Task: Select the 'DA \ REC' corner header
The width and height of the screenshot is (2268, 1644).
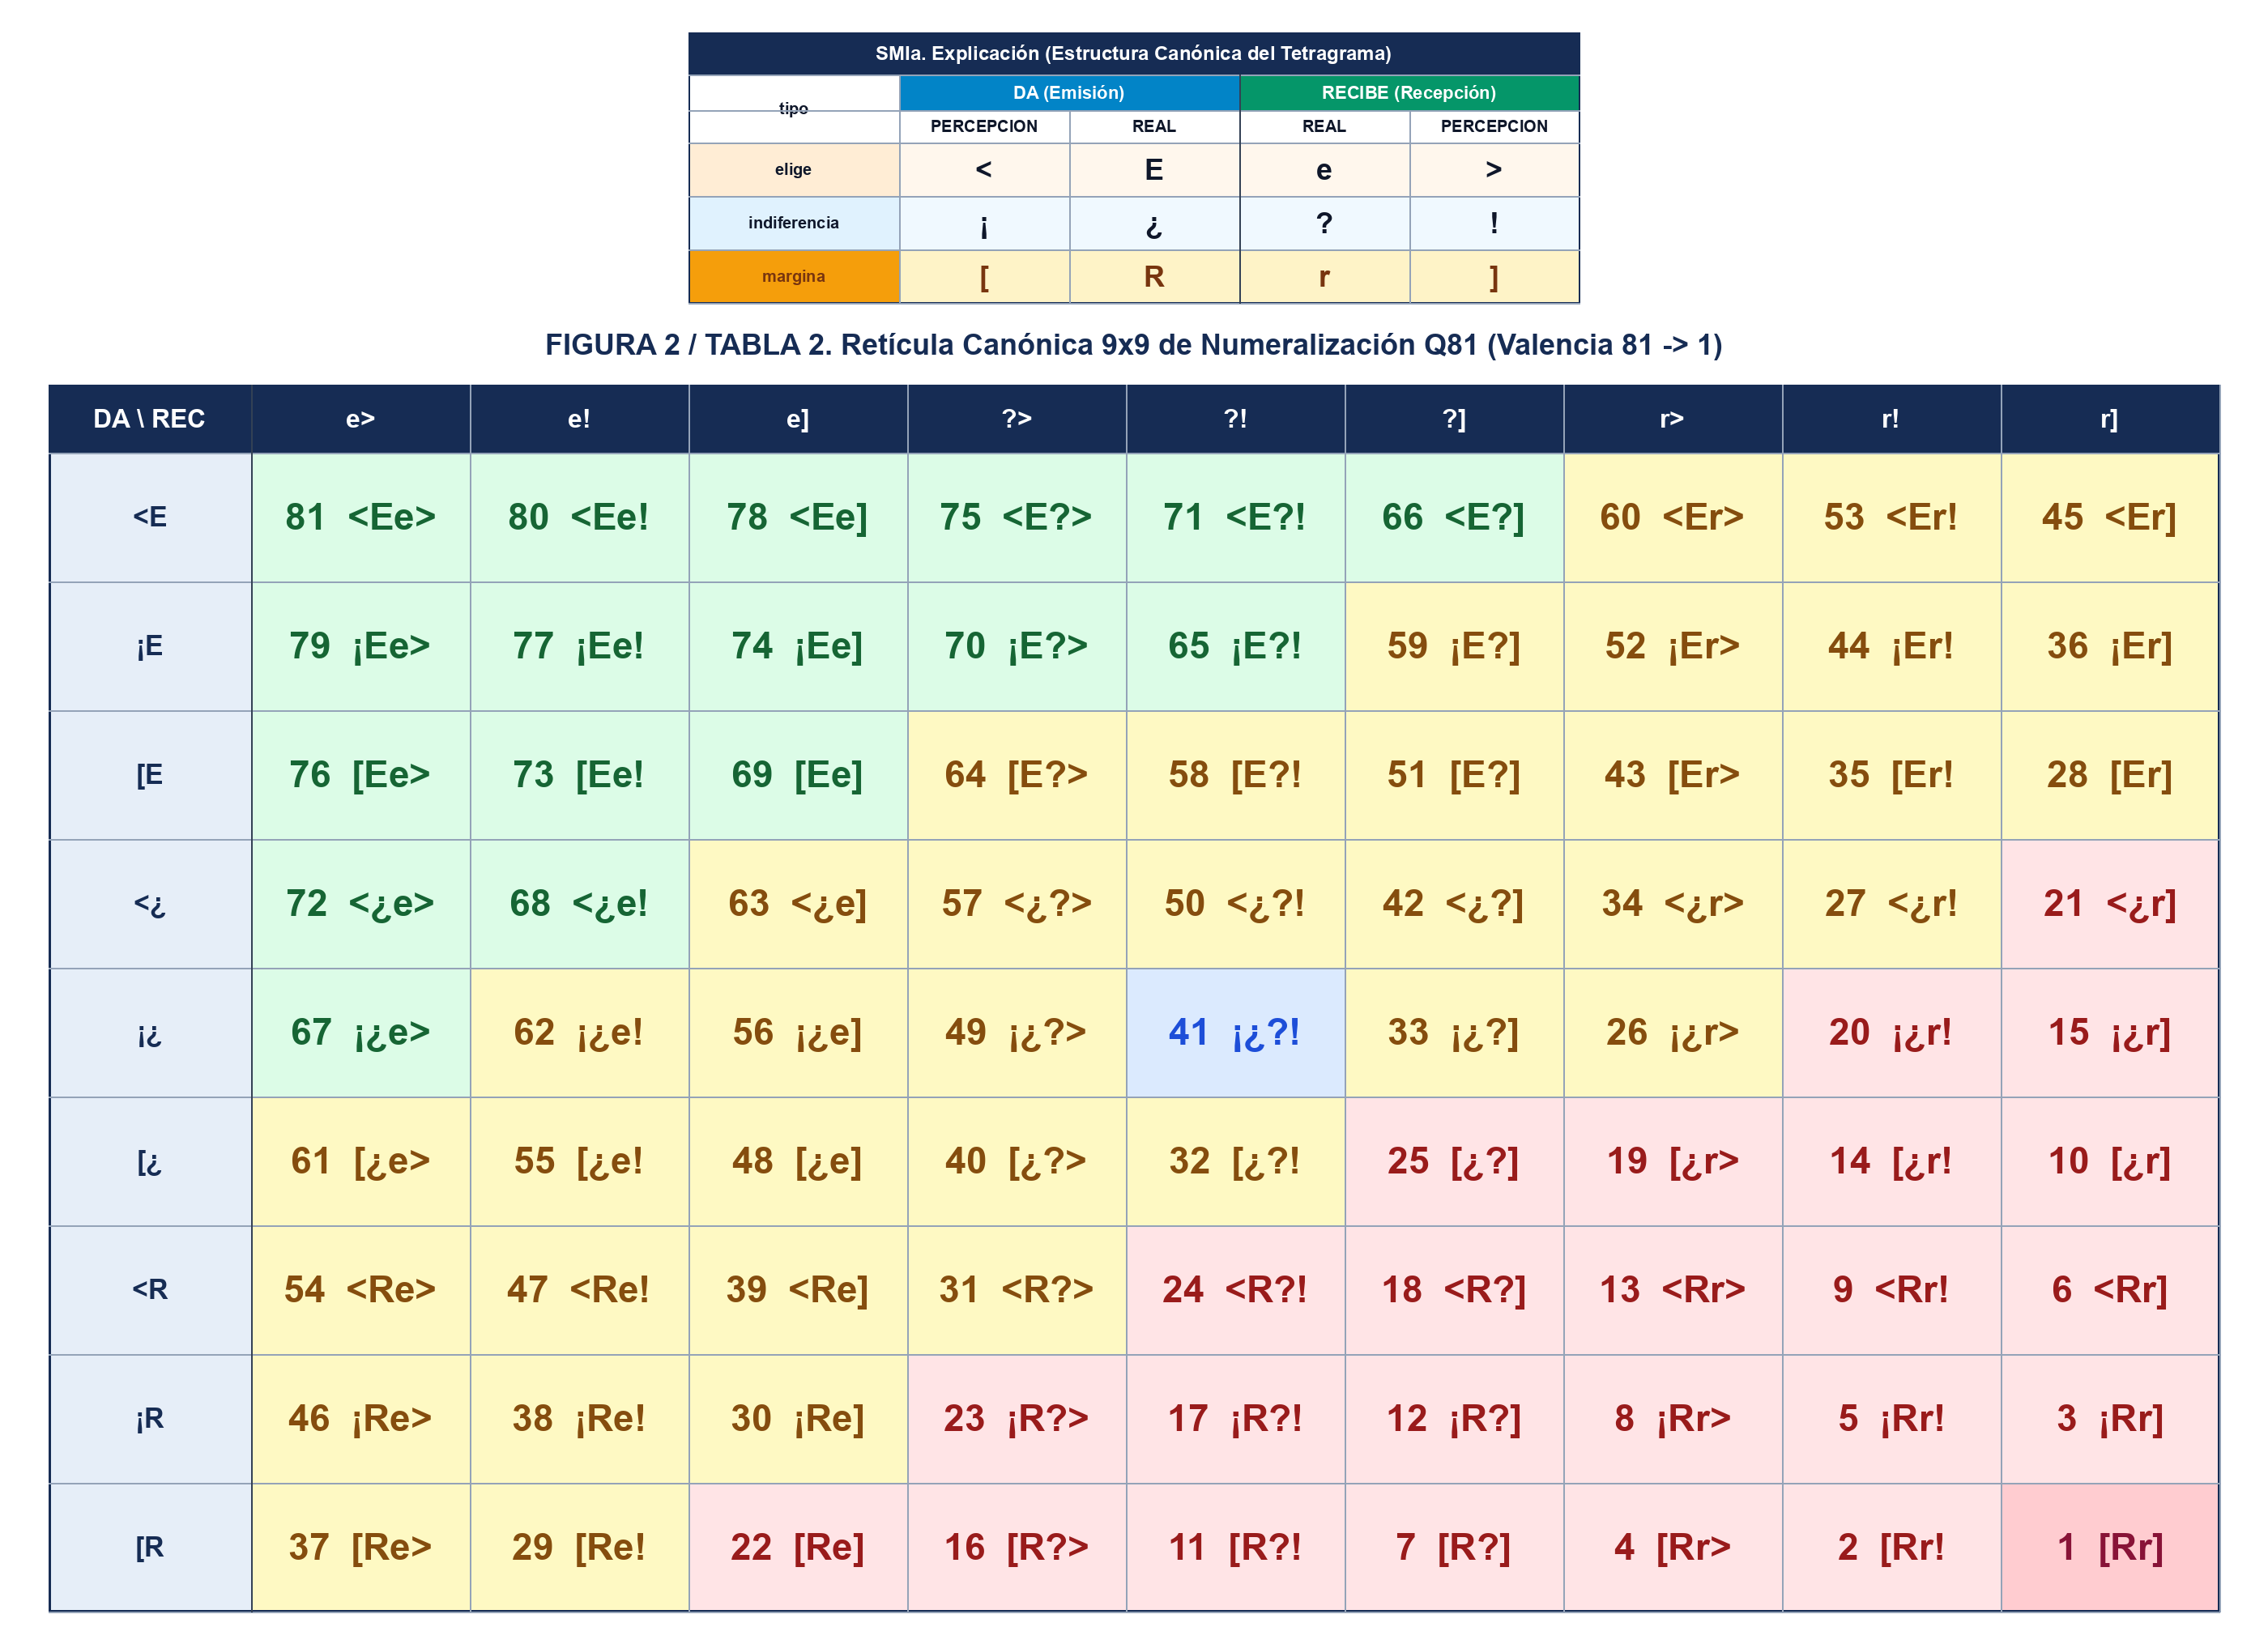Action: (x=150, y=419)
